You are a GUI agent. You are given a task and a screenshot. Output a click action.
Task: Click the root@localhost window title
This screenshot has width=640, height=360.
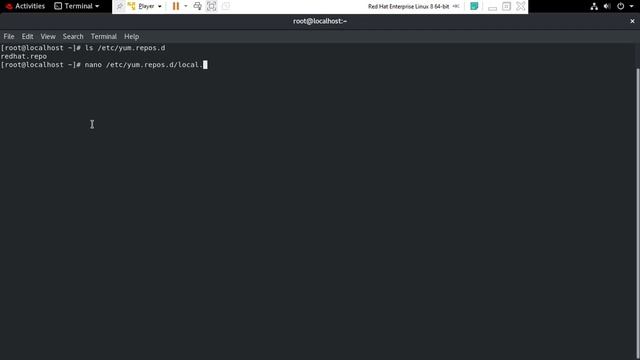pos(320,21)
